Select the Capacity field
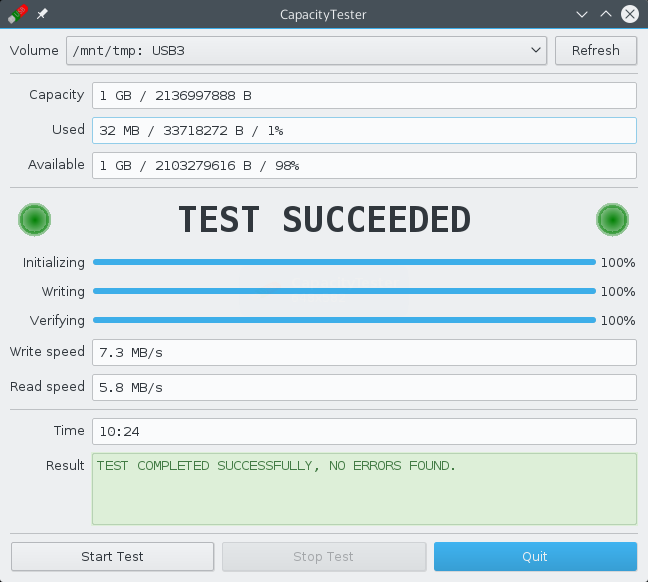Screen dimensions: 648x582 pos(364,95)
